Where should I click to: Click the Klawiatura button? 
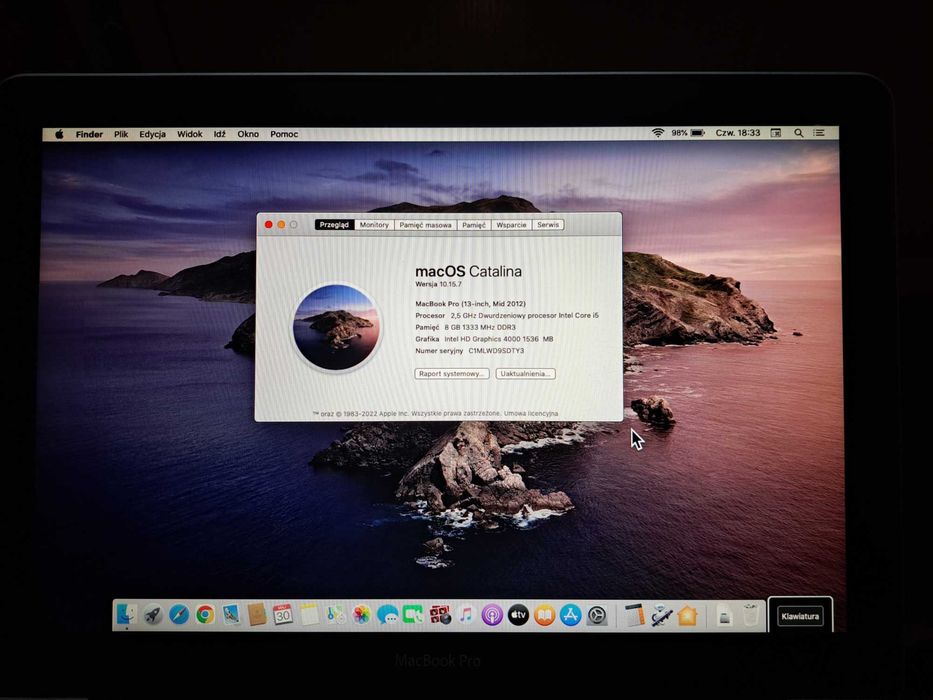[800, 616]
